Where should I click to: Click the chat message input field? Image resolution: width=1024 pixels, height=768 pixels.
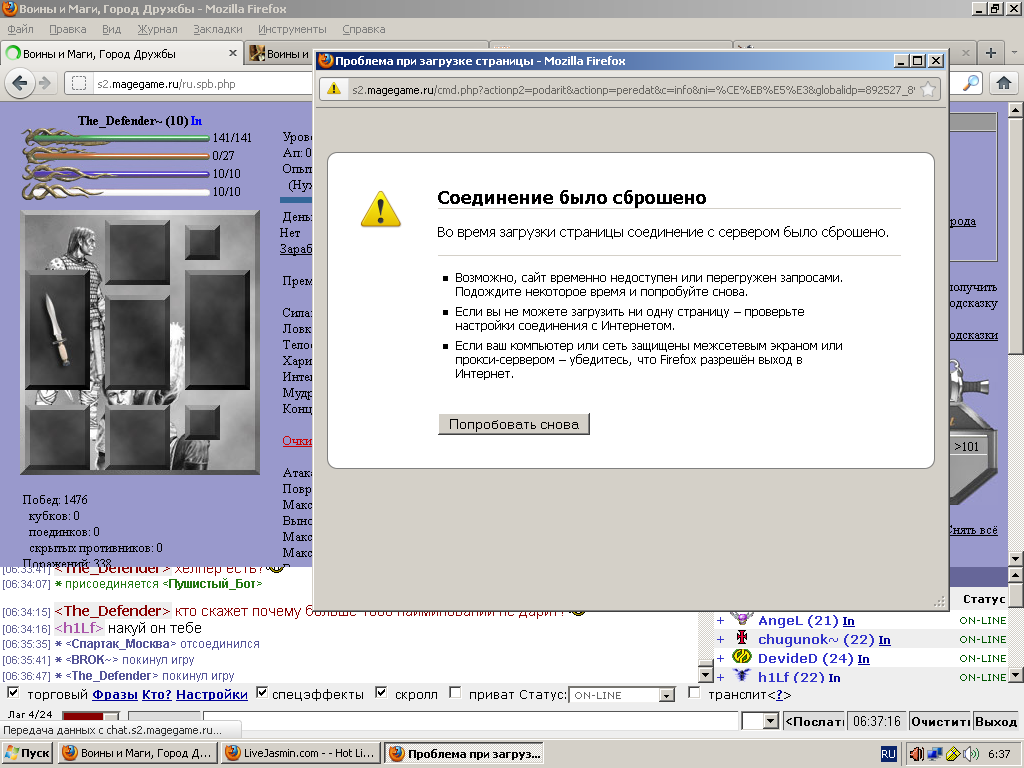pos(470,721)
